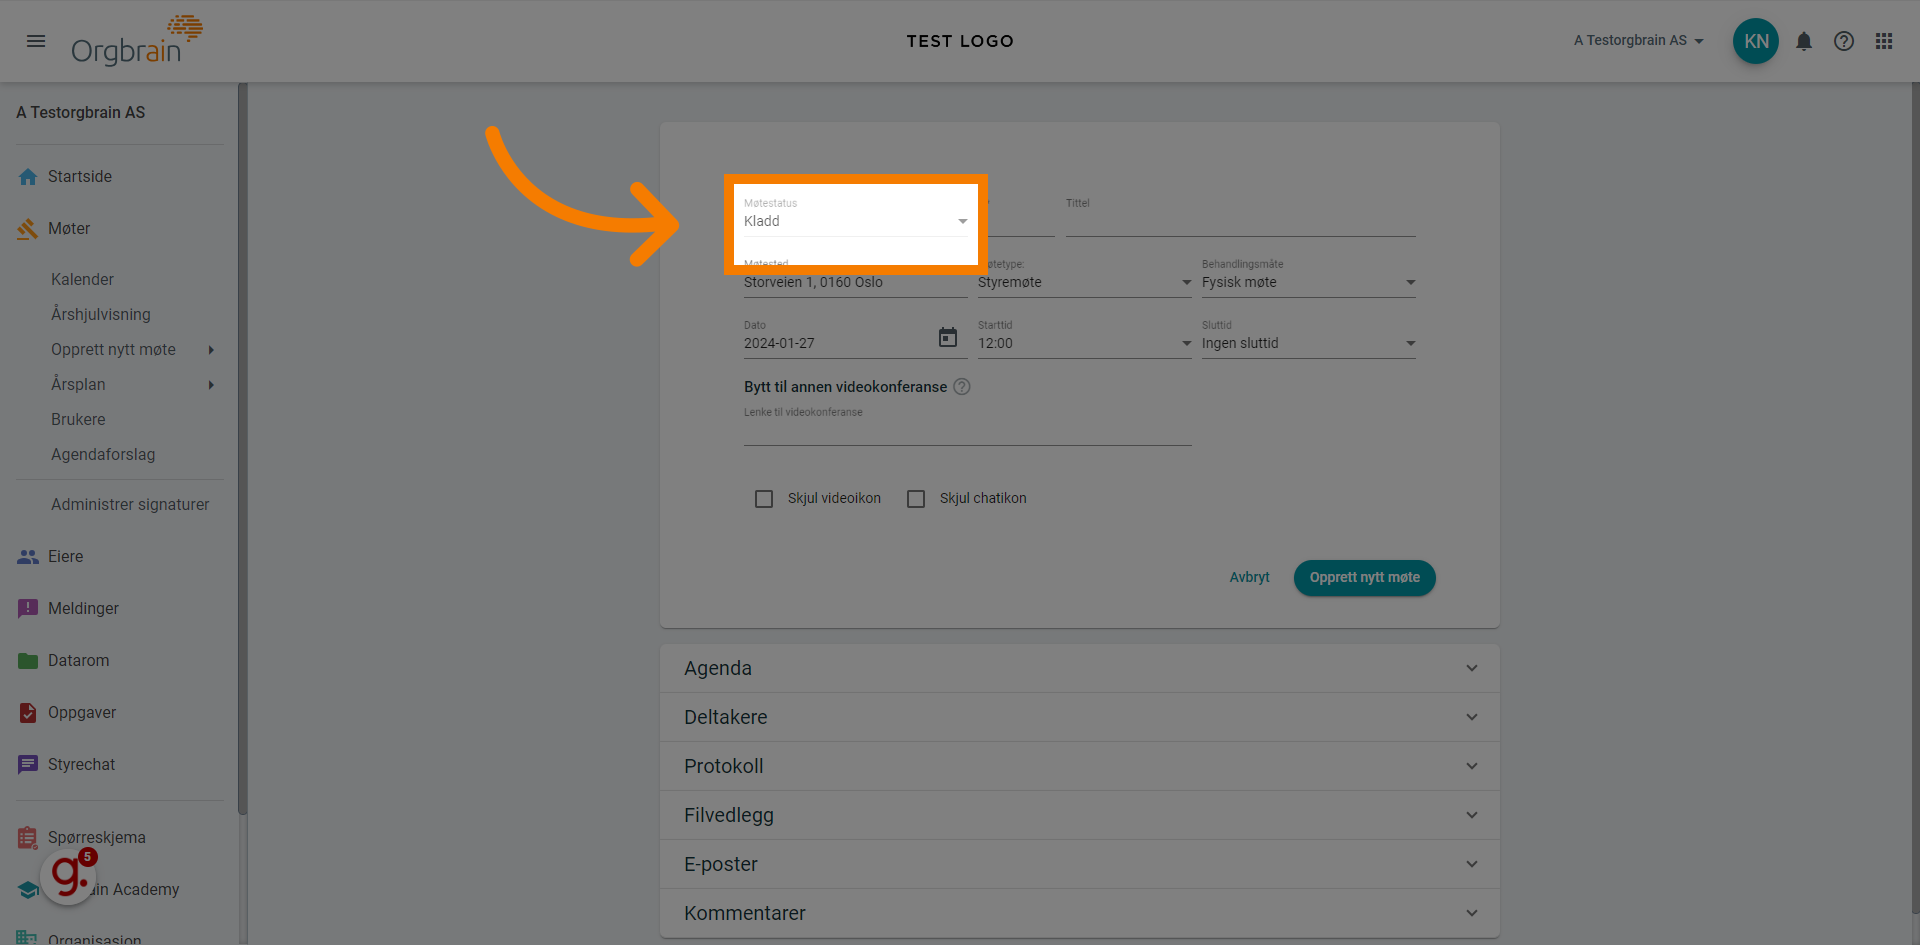This screenshot has width=1920, height=945.
Task: Open the A Testorgbrain AS organization switcher
Action: click(1638, 41)
